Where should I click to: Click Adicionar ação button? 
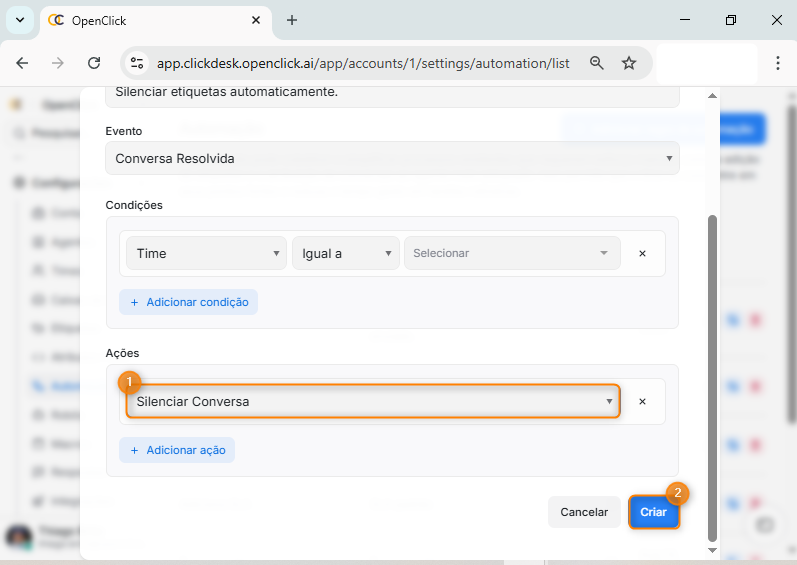[177, 450]
